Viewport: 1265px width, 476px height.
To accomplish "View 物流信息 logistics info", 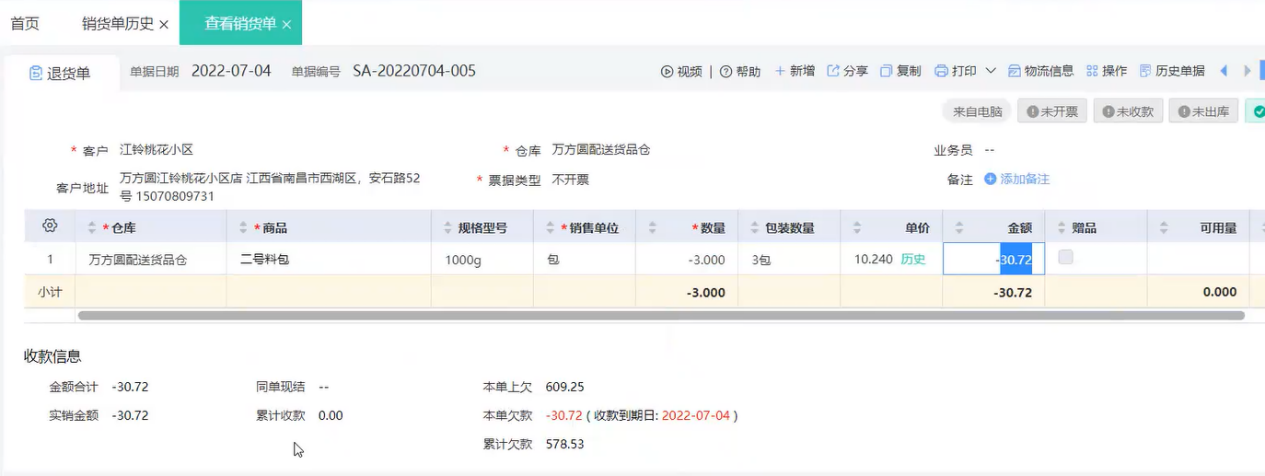I will pyautogui.click(x=1041, y=71).
